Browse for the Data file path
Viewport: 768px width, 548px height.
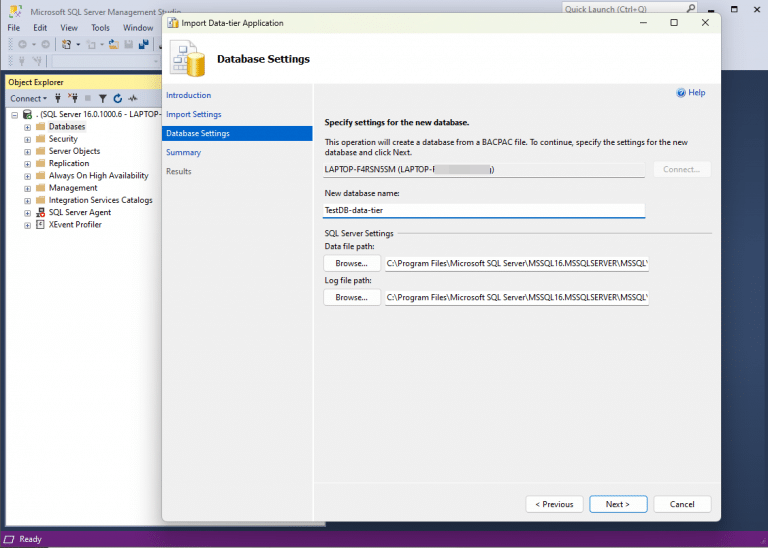(352, 263)
